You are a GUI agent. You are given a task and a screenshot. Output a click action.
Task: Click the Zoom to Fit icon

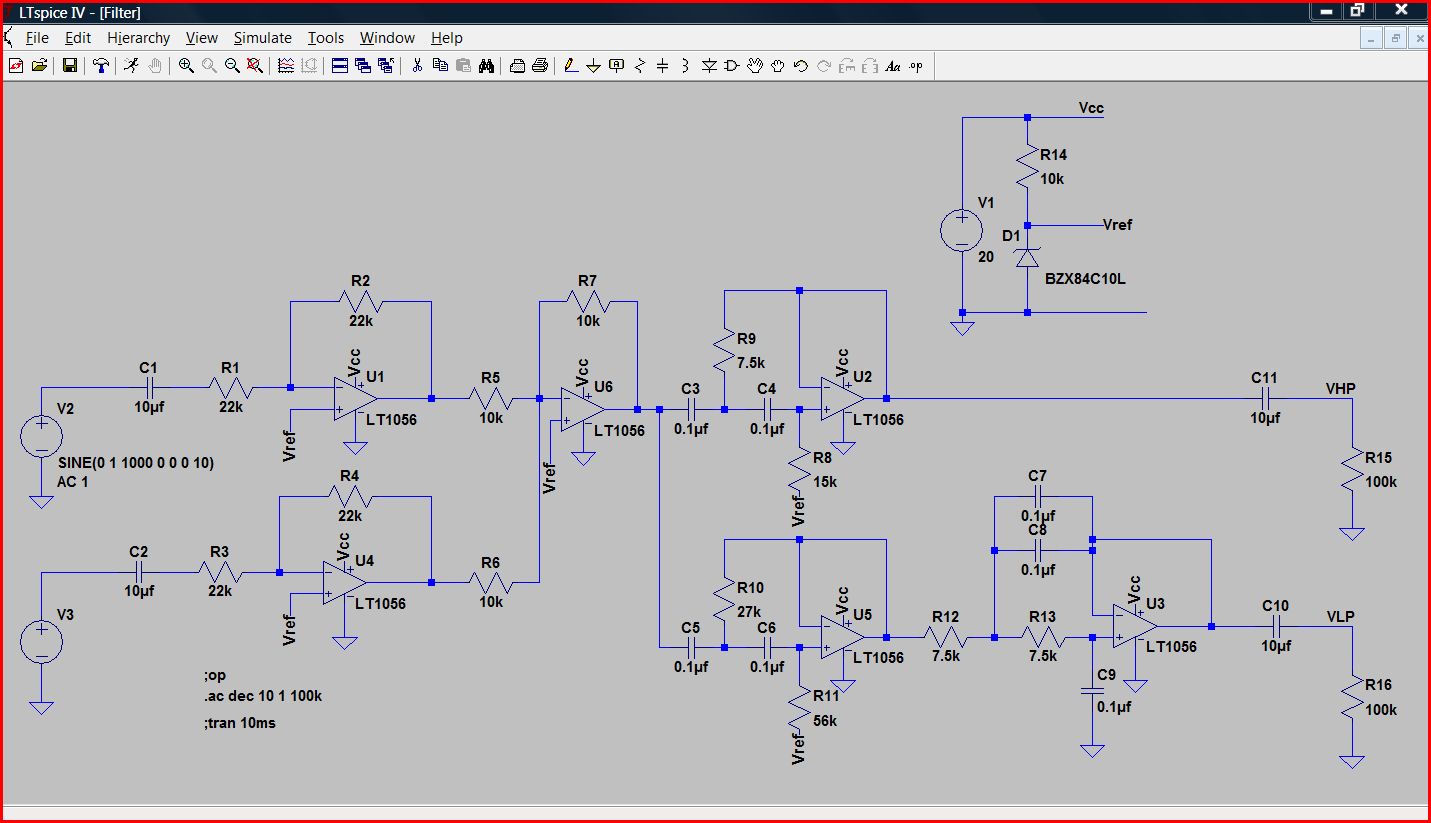(x=255, y=66)
